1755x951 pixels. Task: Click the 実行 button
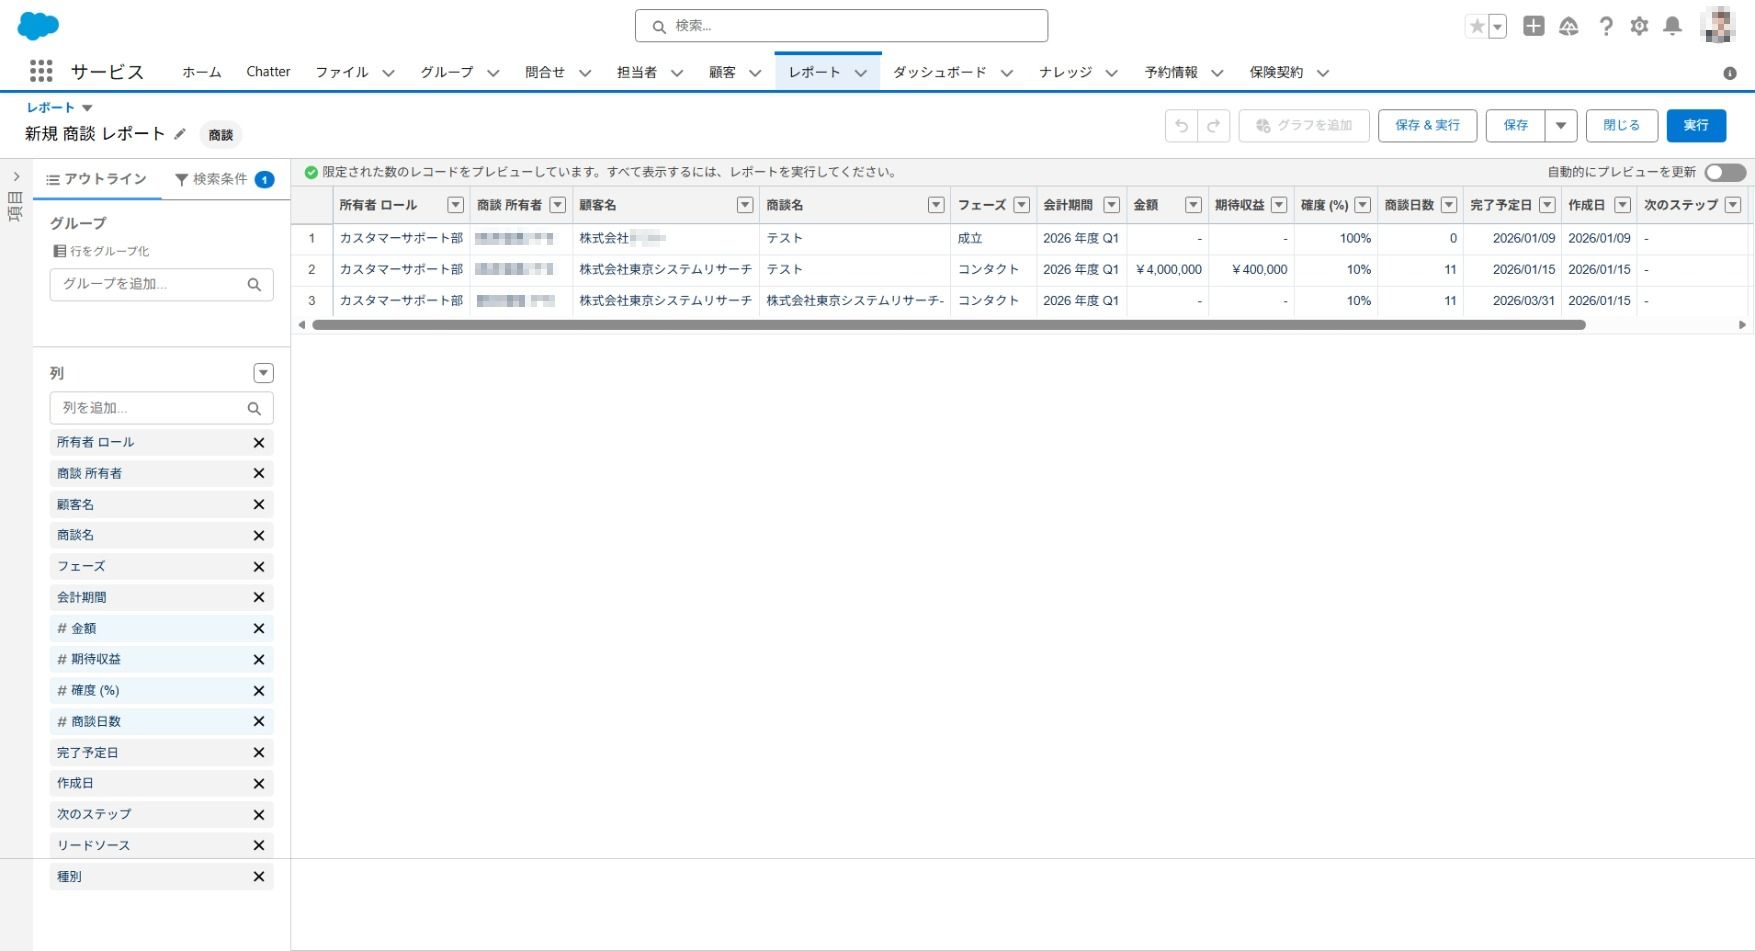(1696, 126)
